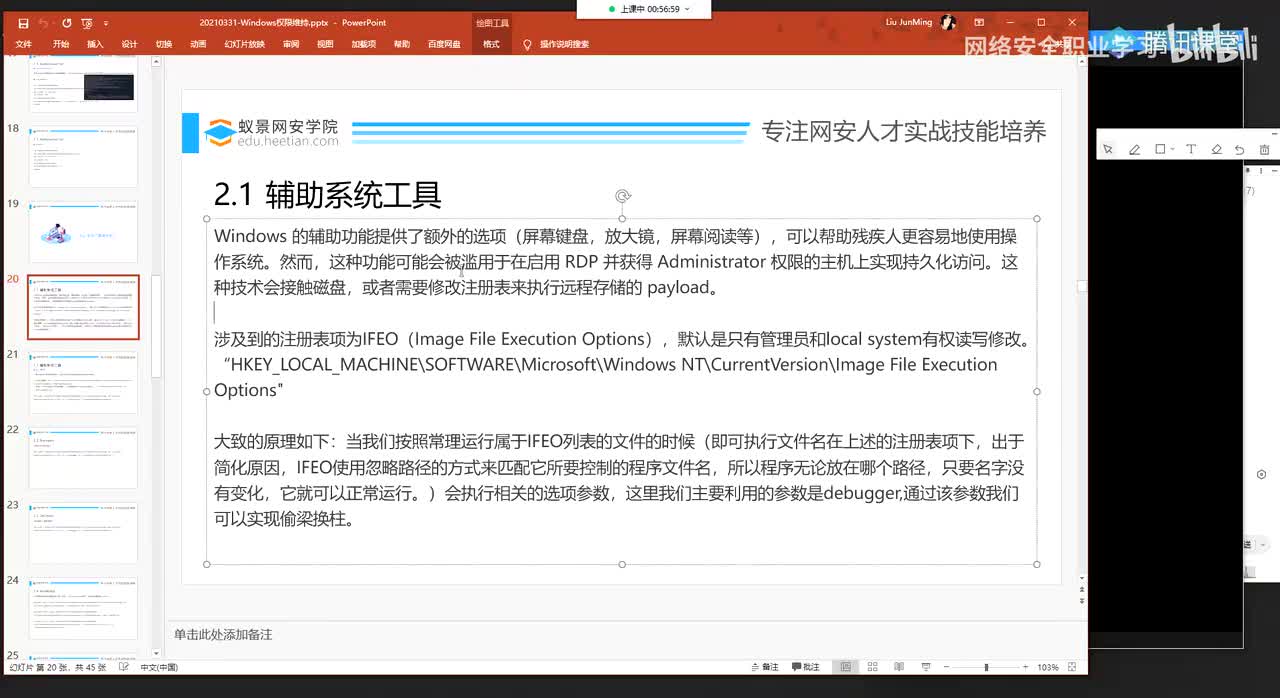1280x698 pixels.
Task: Click the Liu JunMing account name
Action: tap(909, 22)
